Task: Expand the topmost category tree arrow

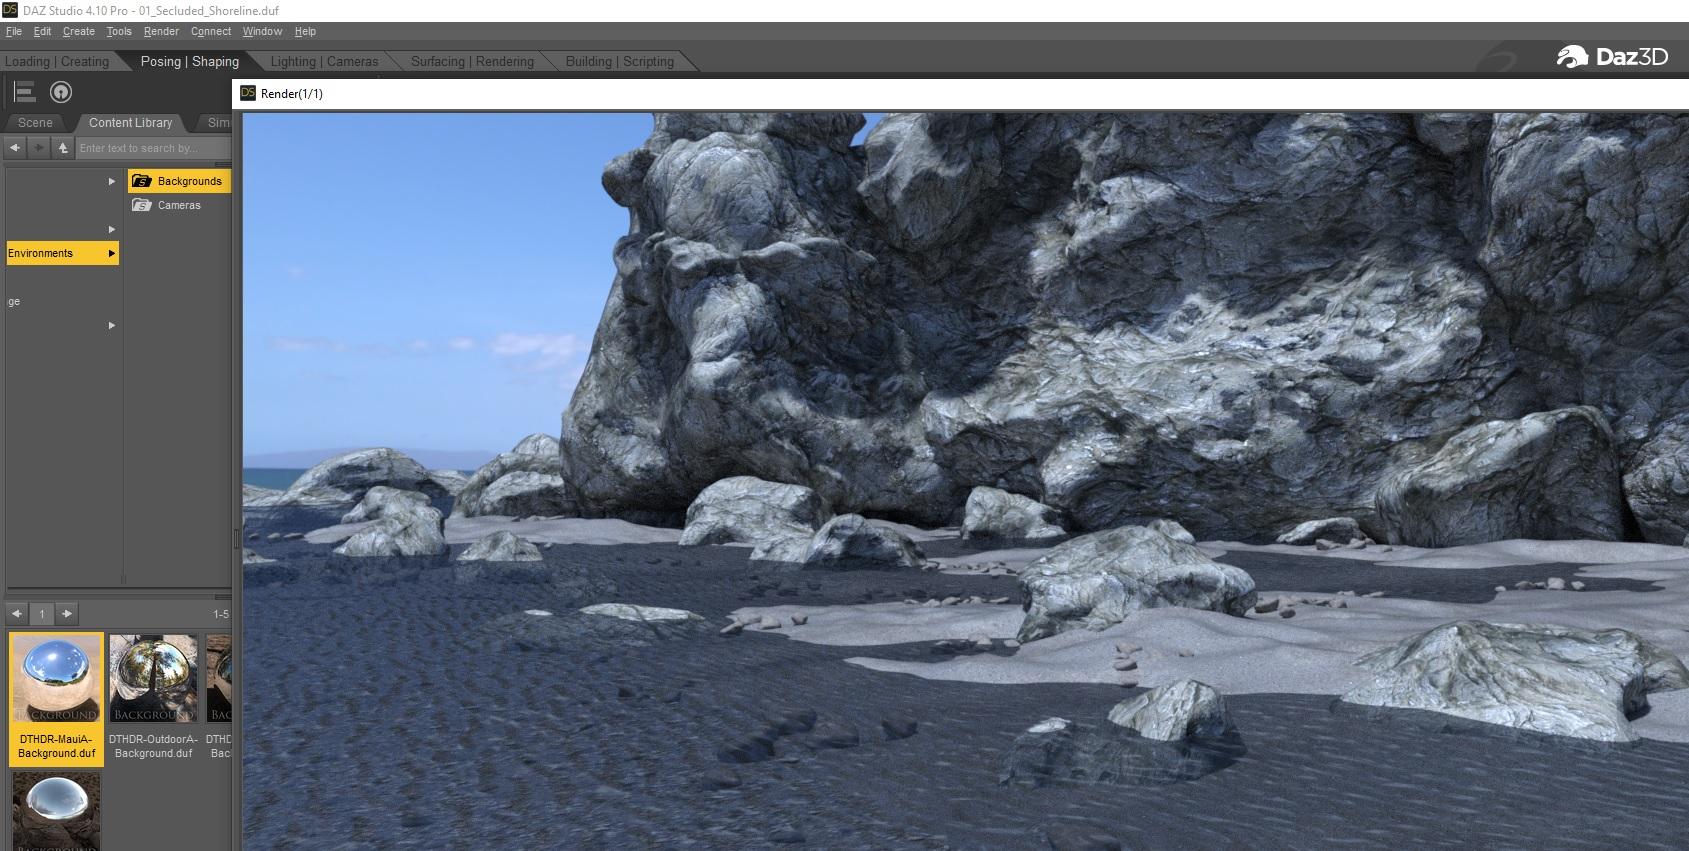Action: pos(112,182)
